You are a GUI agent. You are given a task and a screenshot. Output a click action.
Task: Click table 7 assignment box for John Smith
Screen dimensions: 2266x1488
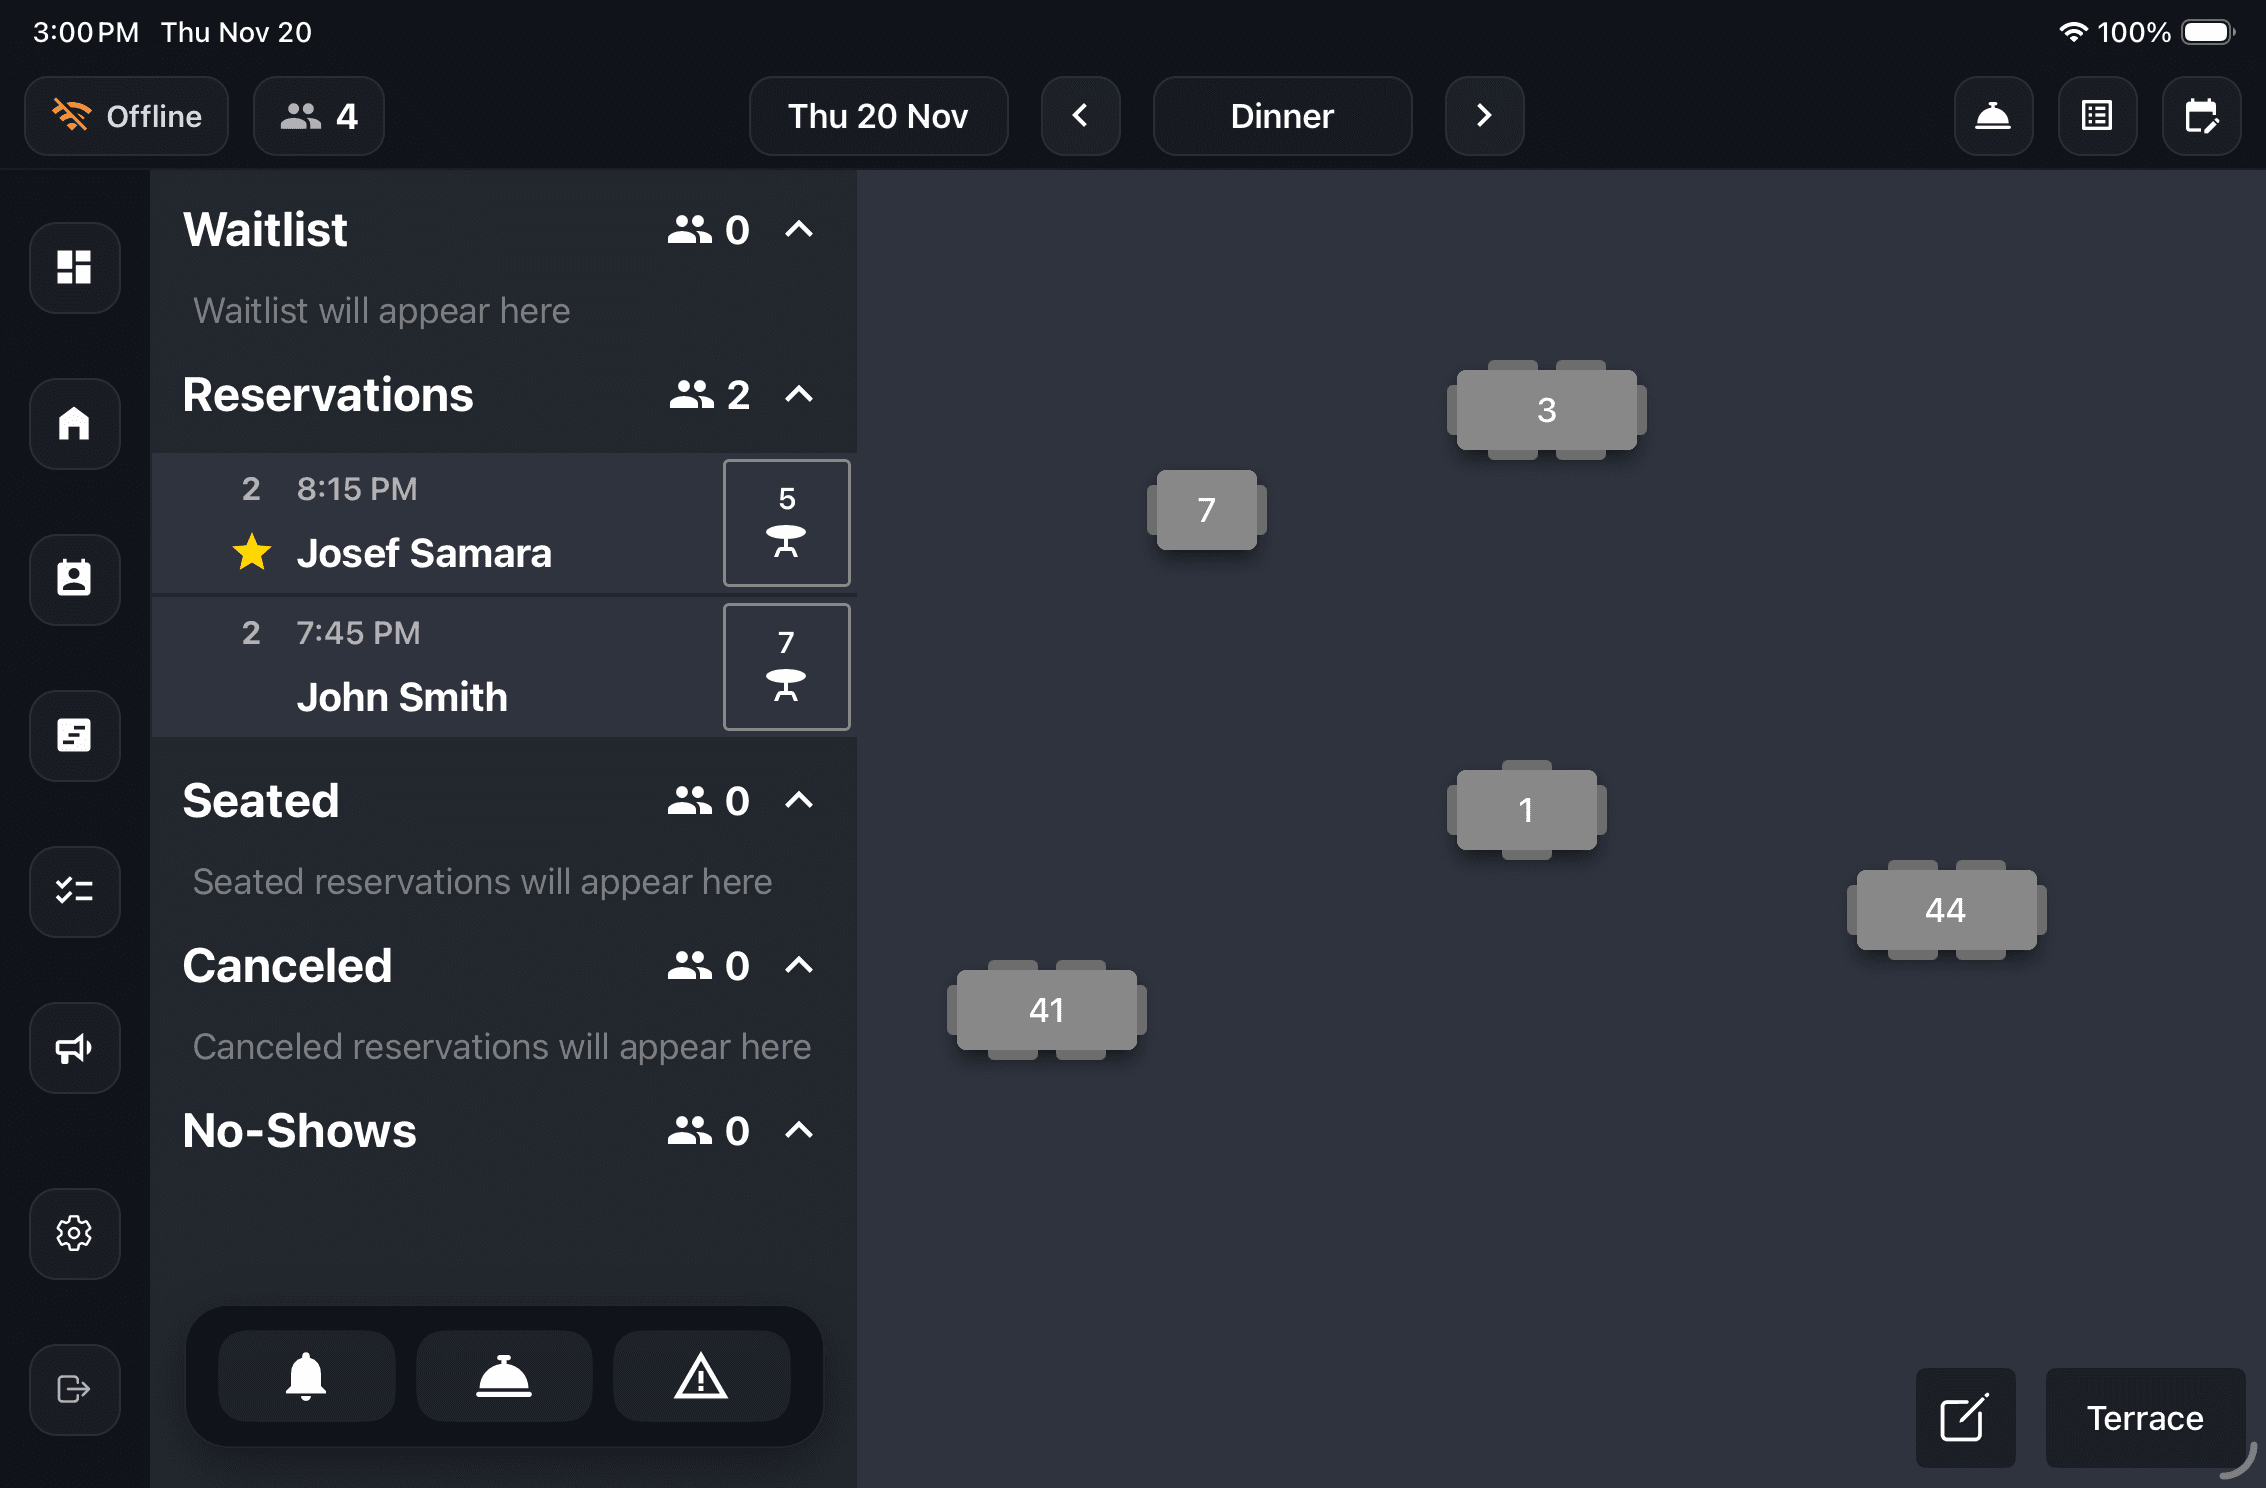787,667
